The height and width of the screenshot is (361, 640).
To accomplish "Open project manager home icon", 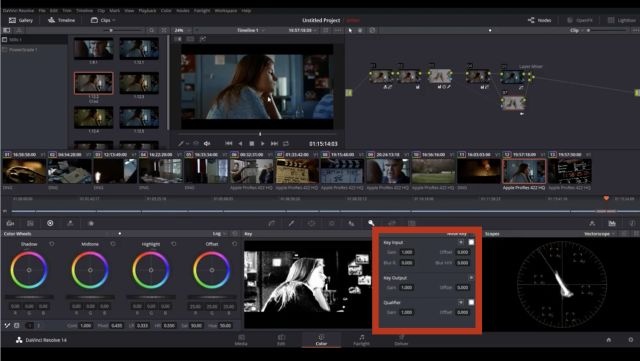I will [x=609, y=340].
